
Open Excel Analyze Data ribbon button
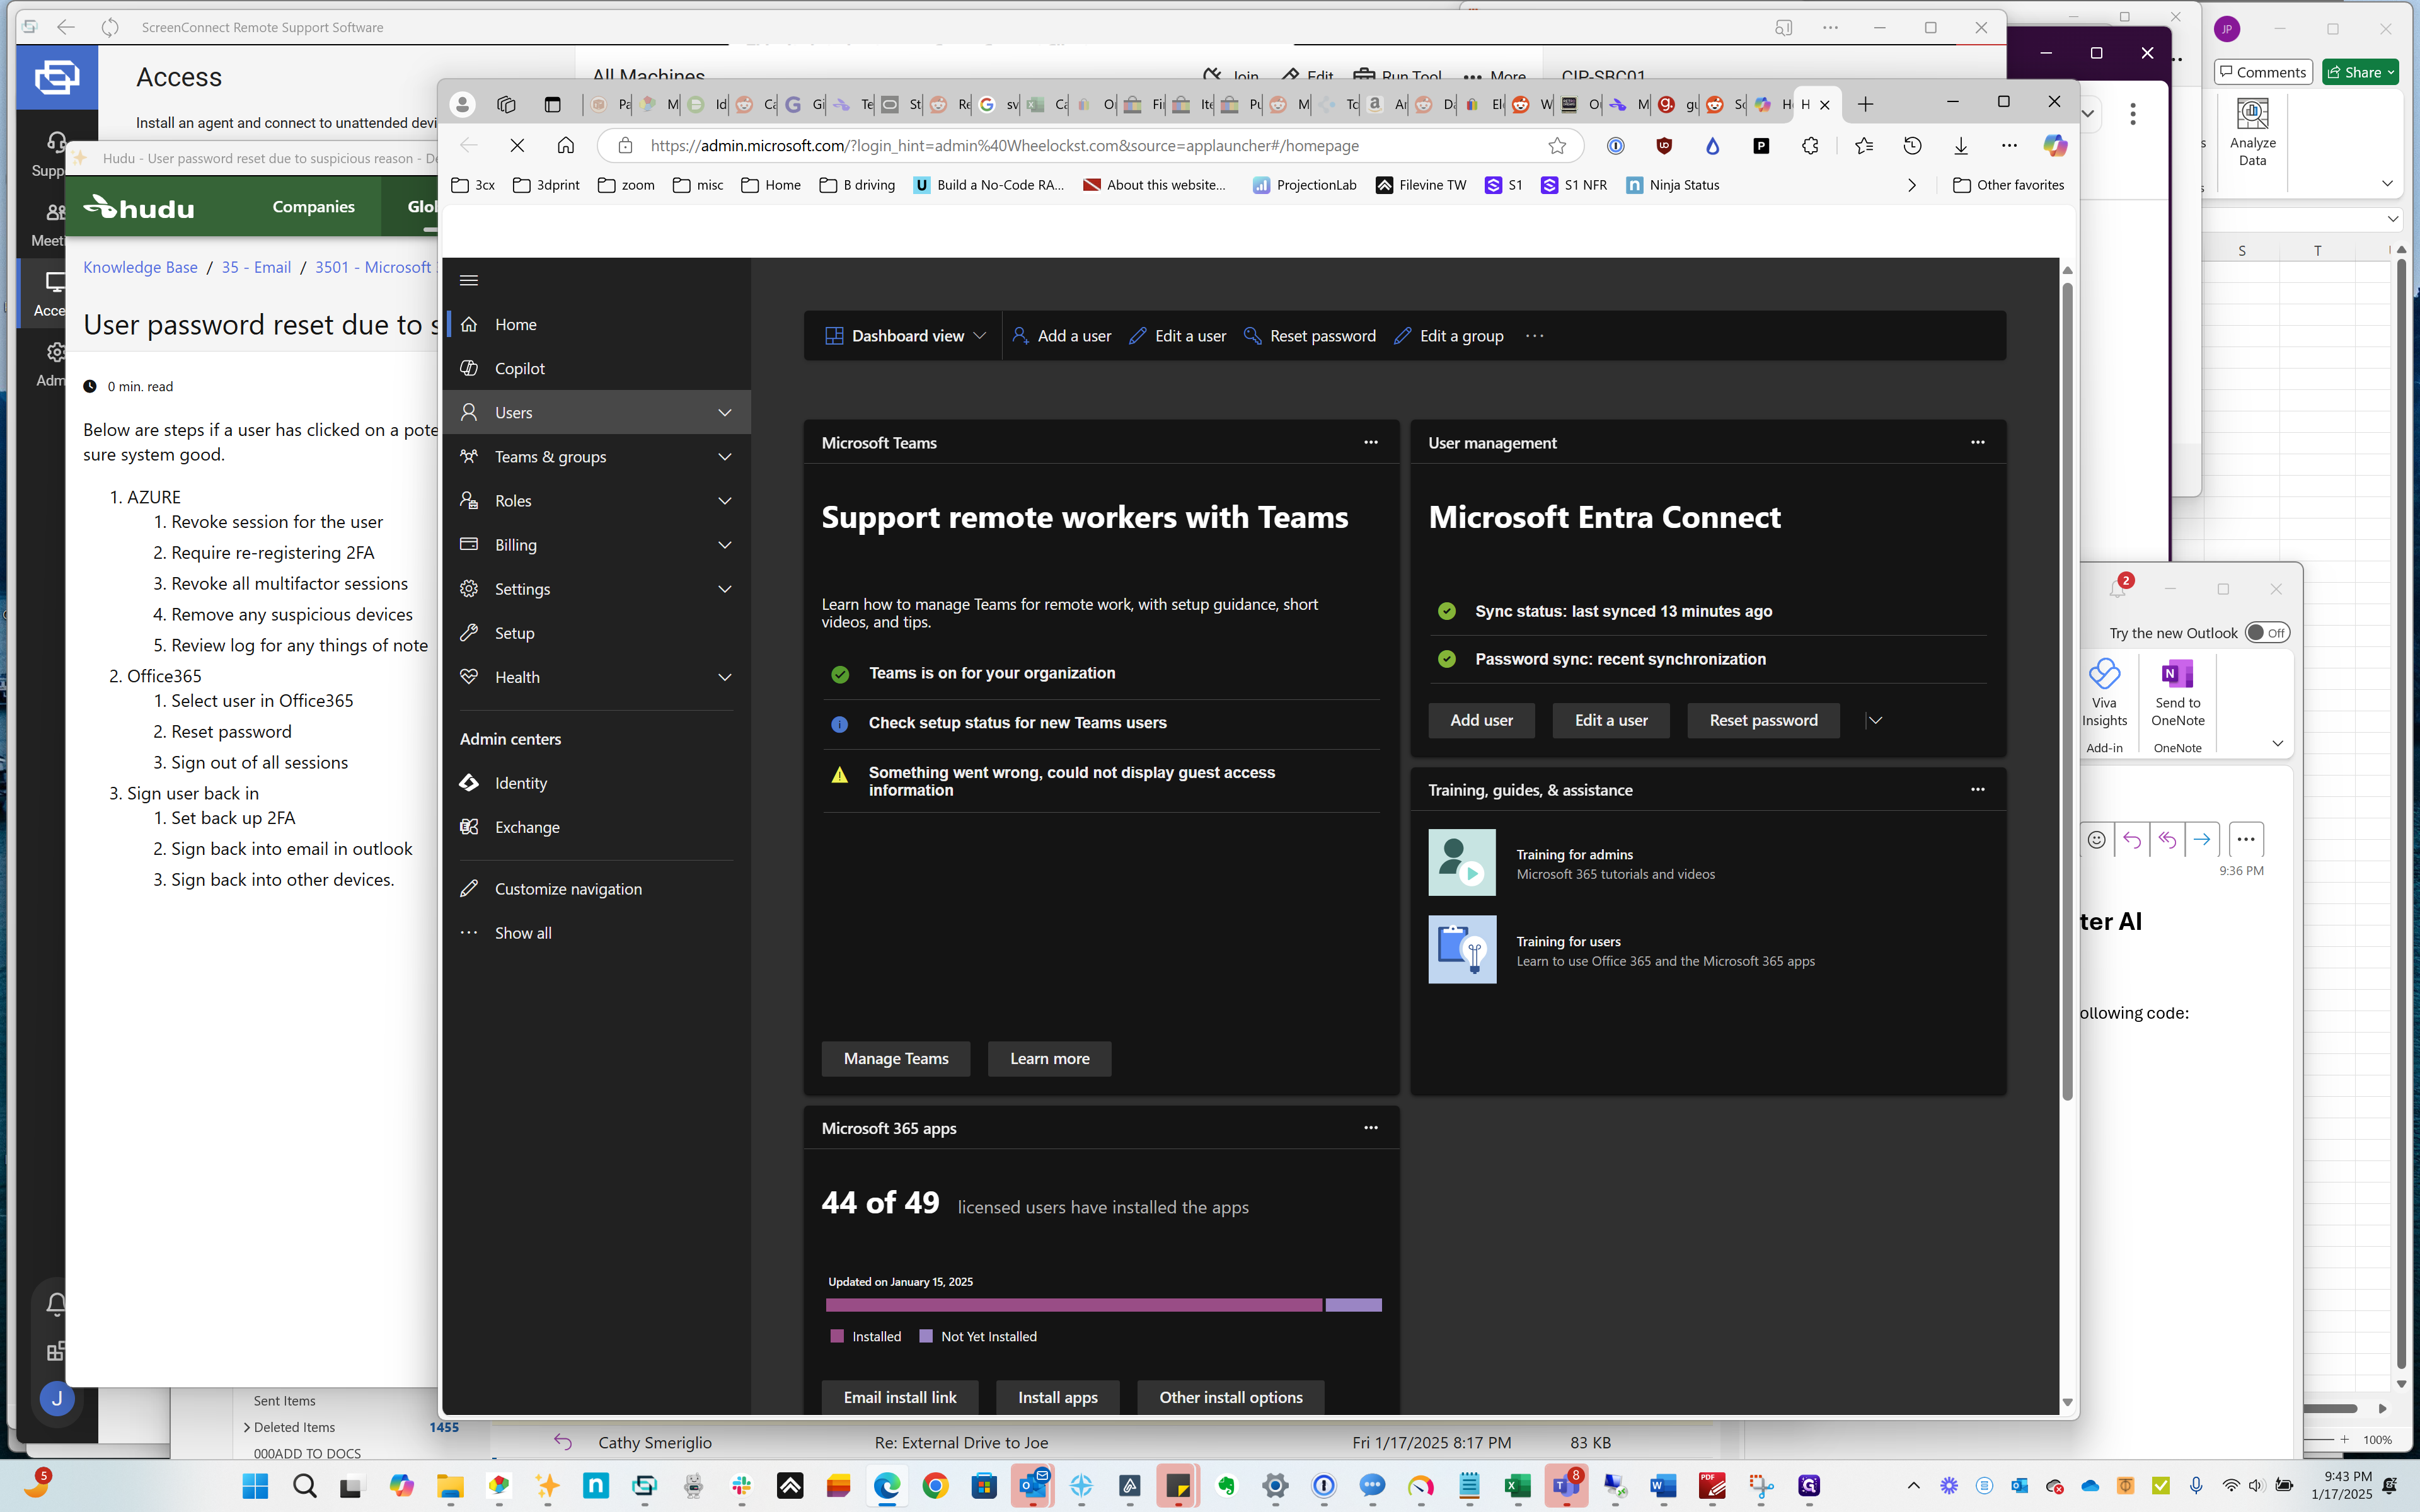(x=2252, y=132)
